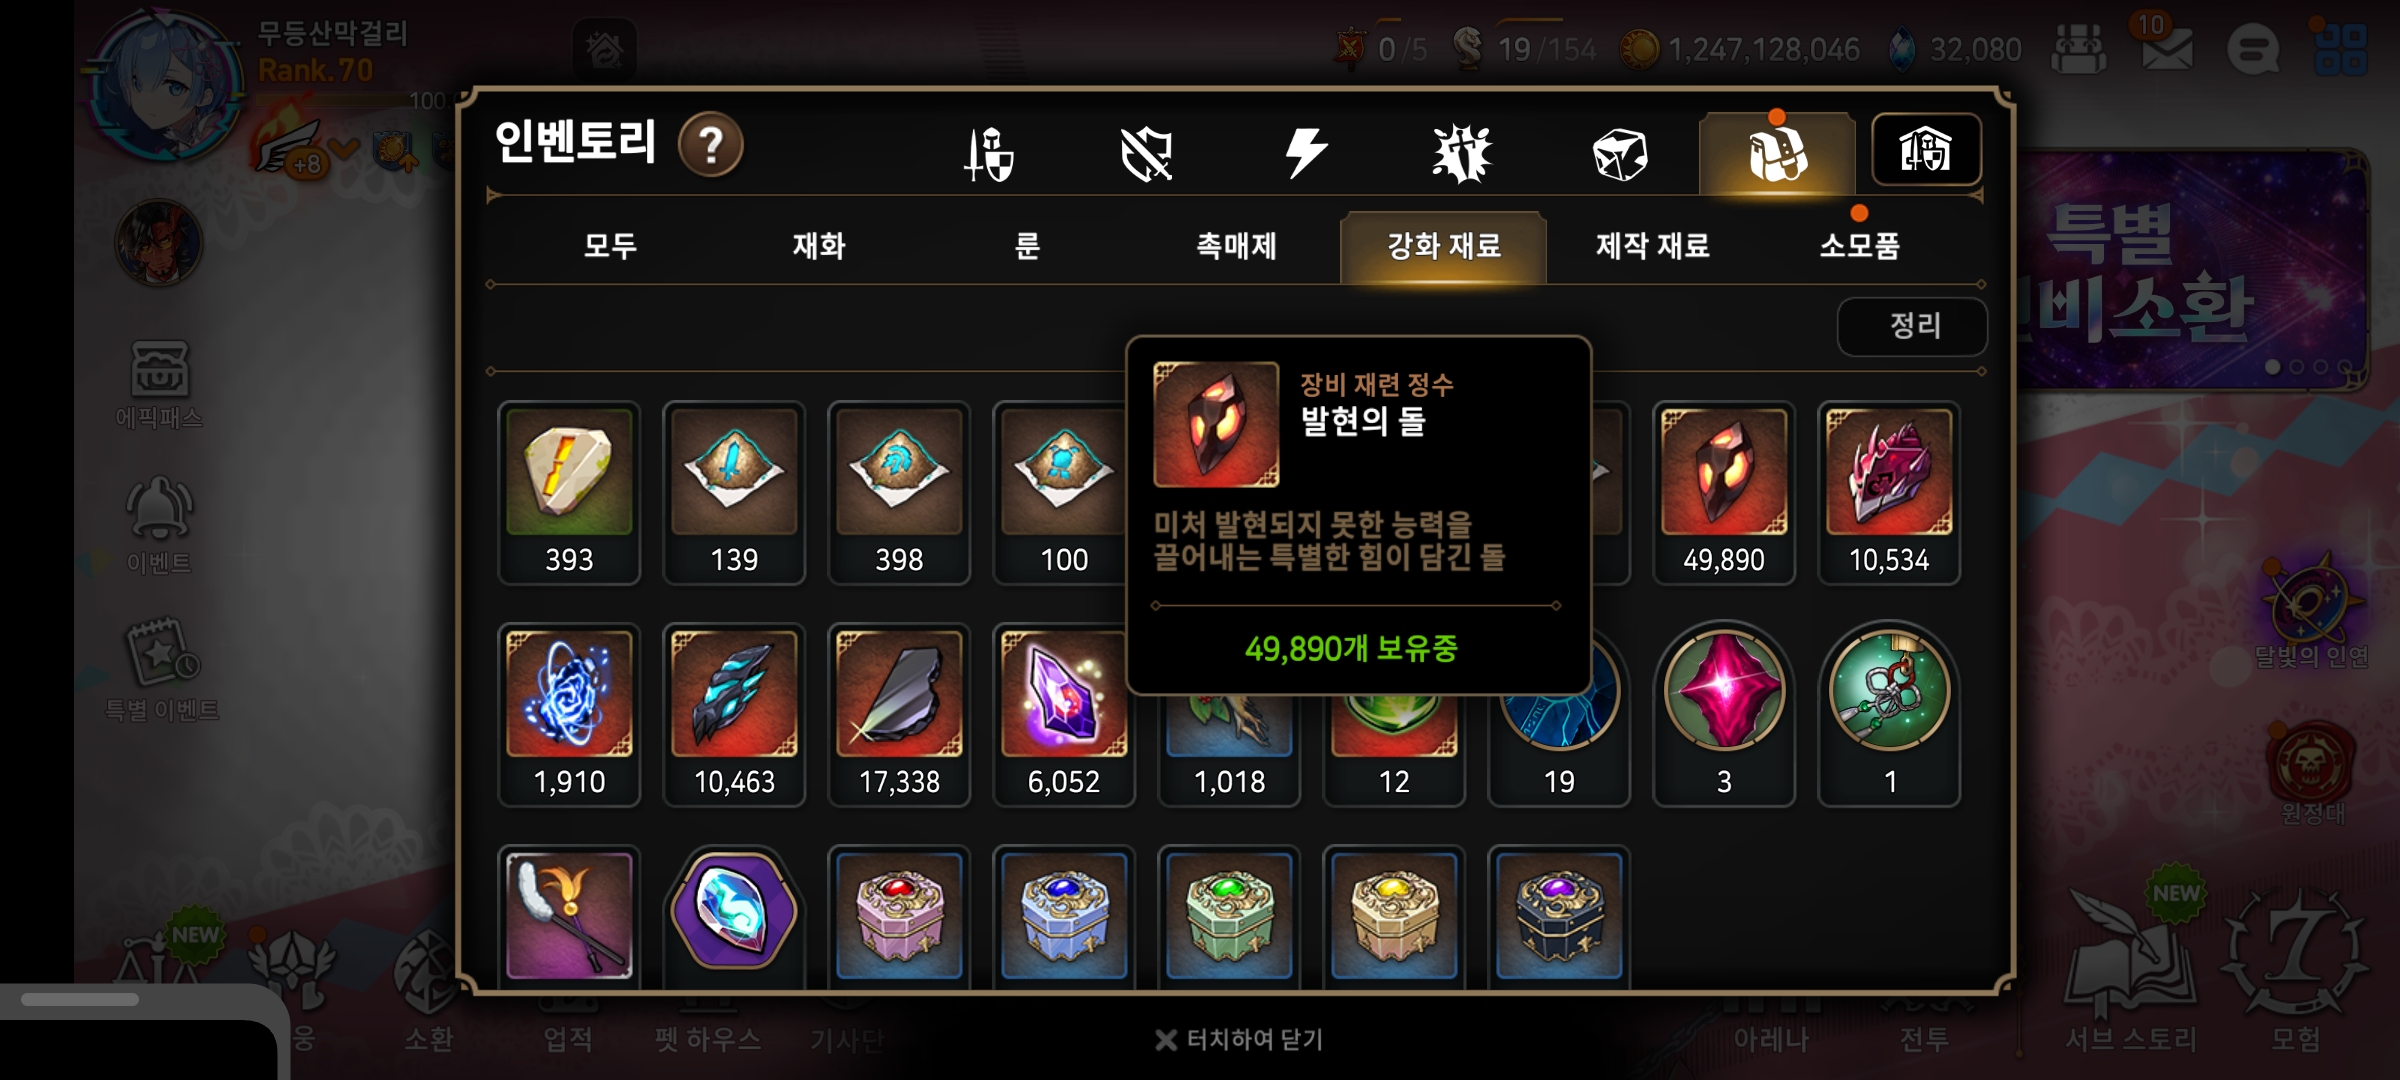
Task: Switch to the 모두 tab
Action: click(x=610, y=245)
